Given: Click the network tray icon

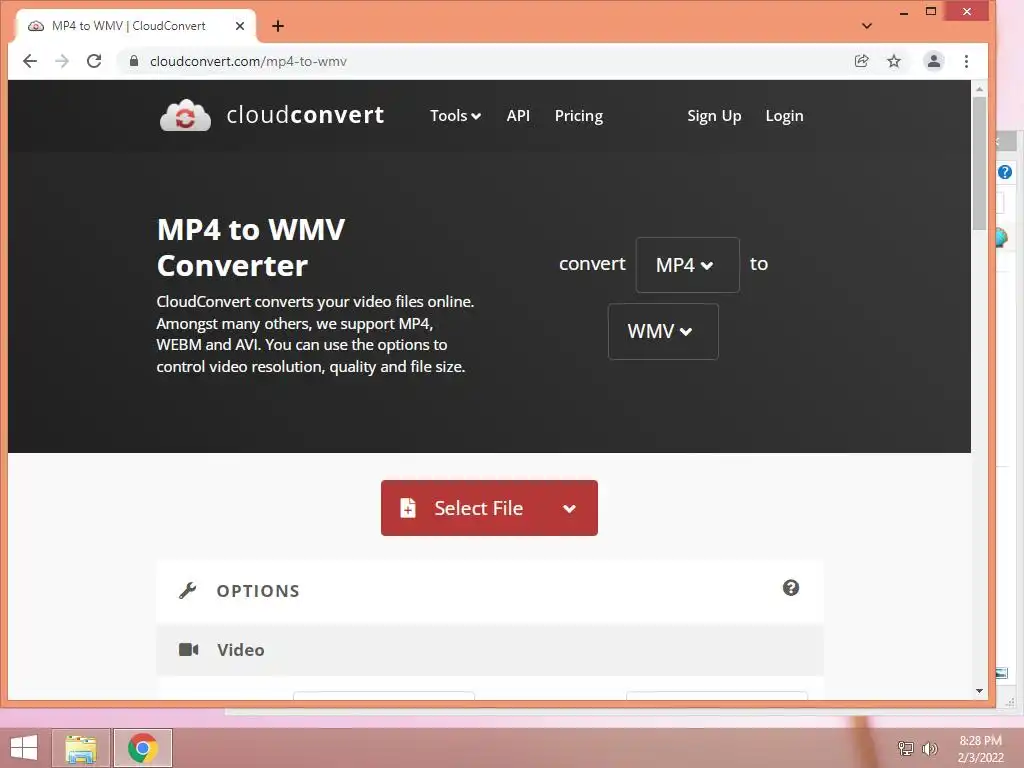Looking at the screenshot, I should click(x=906, y=748).
